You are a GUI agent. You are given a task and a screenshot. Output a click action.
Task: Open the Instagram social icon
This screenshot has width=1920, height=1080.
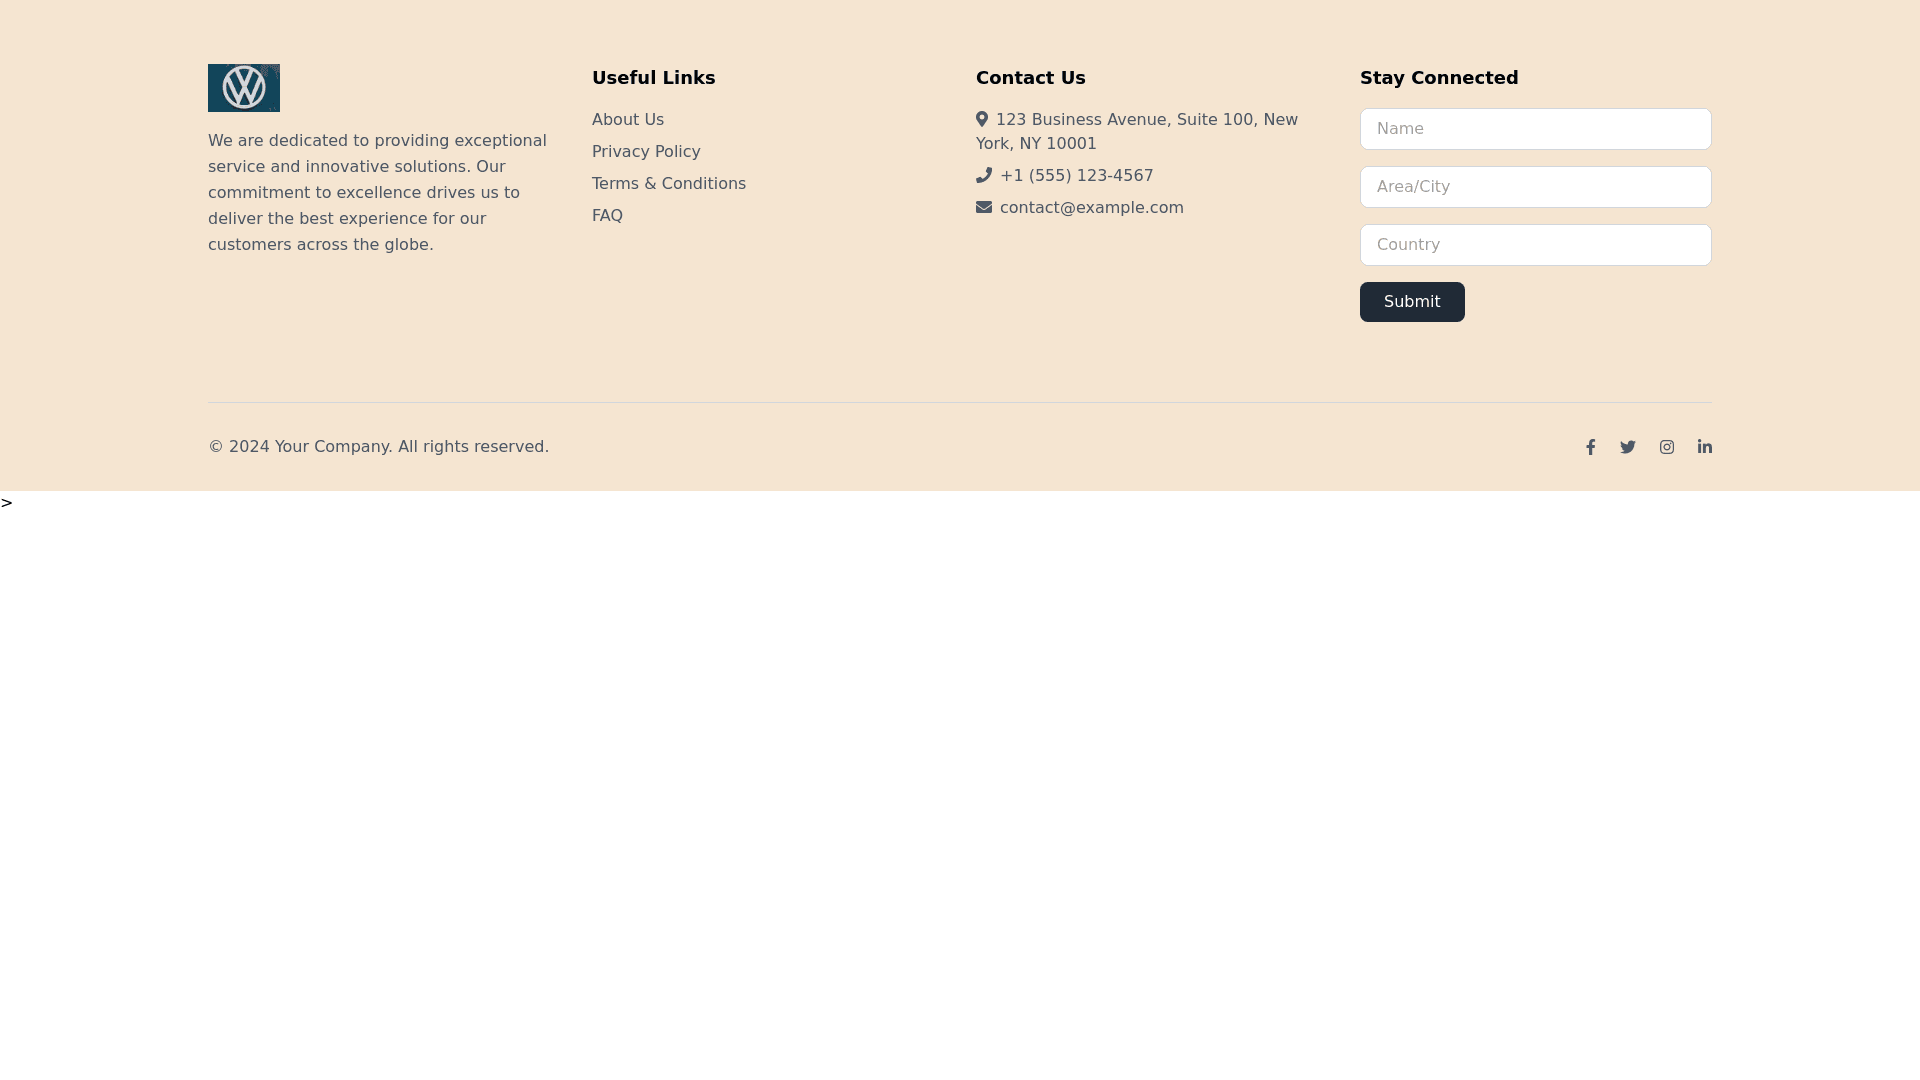point(1667,447)
